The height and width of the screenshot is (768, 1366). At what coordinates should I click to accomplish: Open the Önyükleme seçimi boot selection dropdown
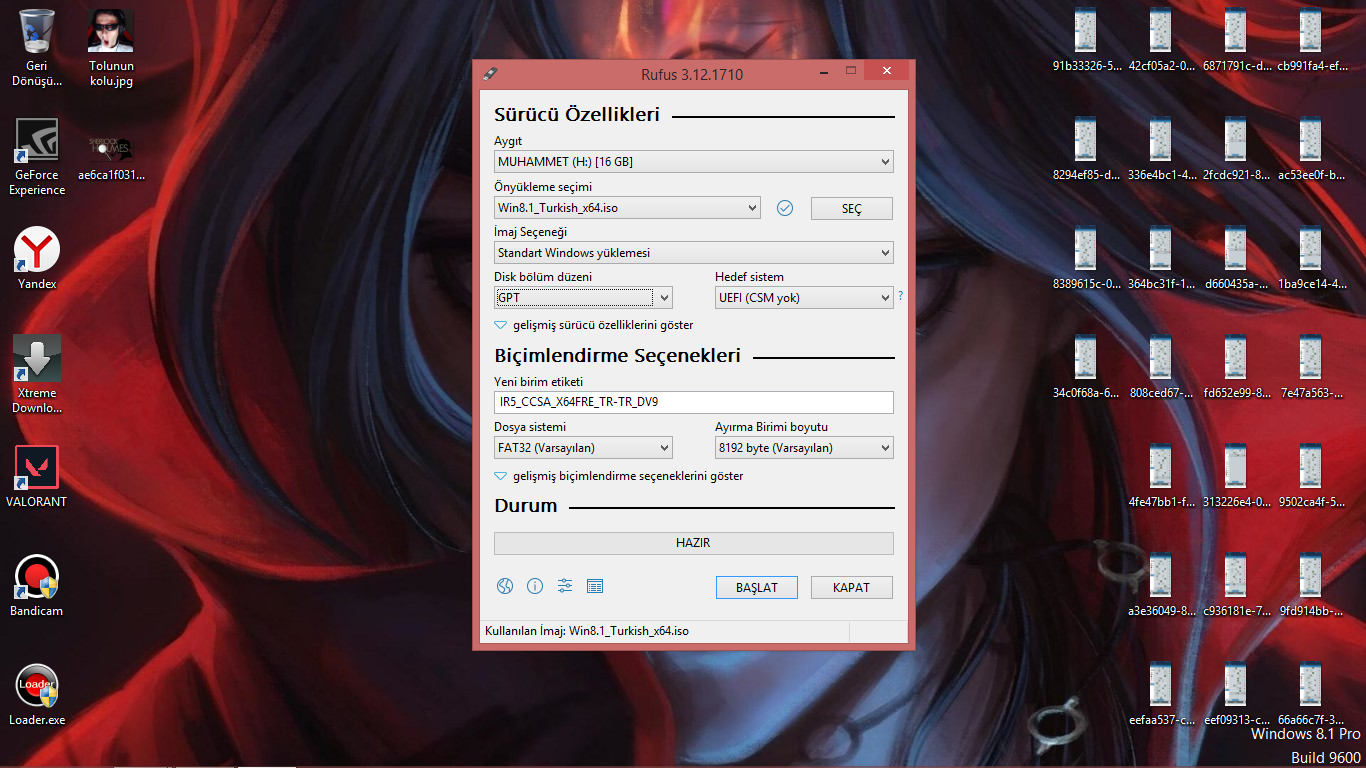pos(627,208)
